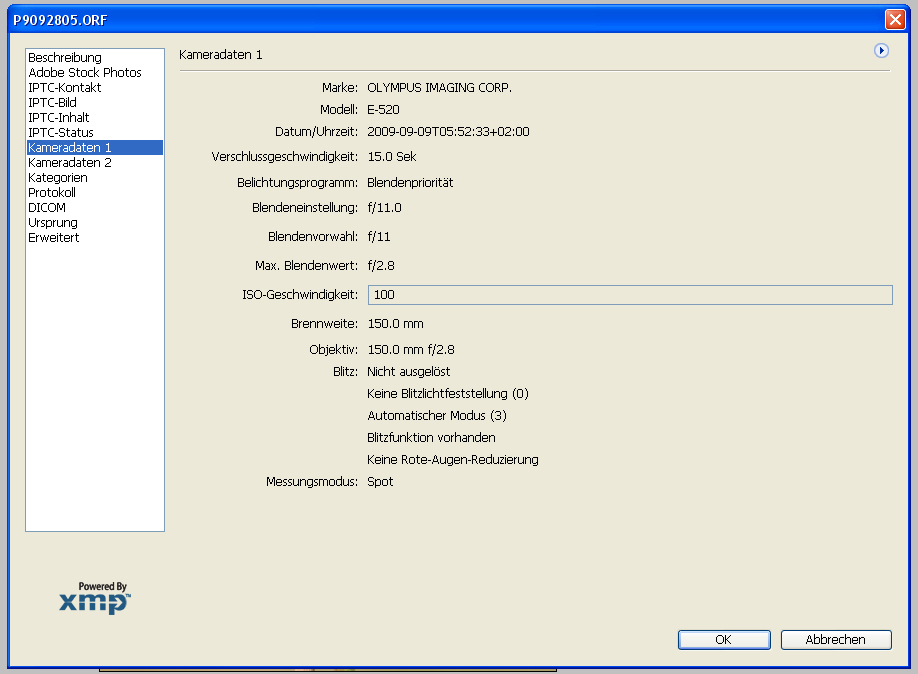918x674 pixels.
Task: Click the ISO-Geschwindigkeit label
Action: tap(300, 295)
